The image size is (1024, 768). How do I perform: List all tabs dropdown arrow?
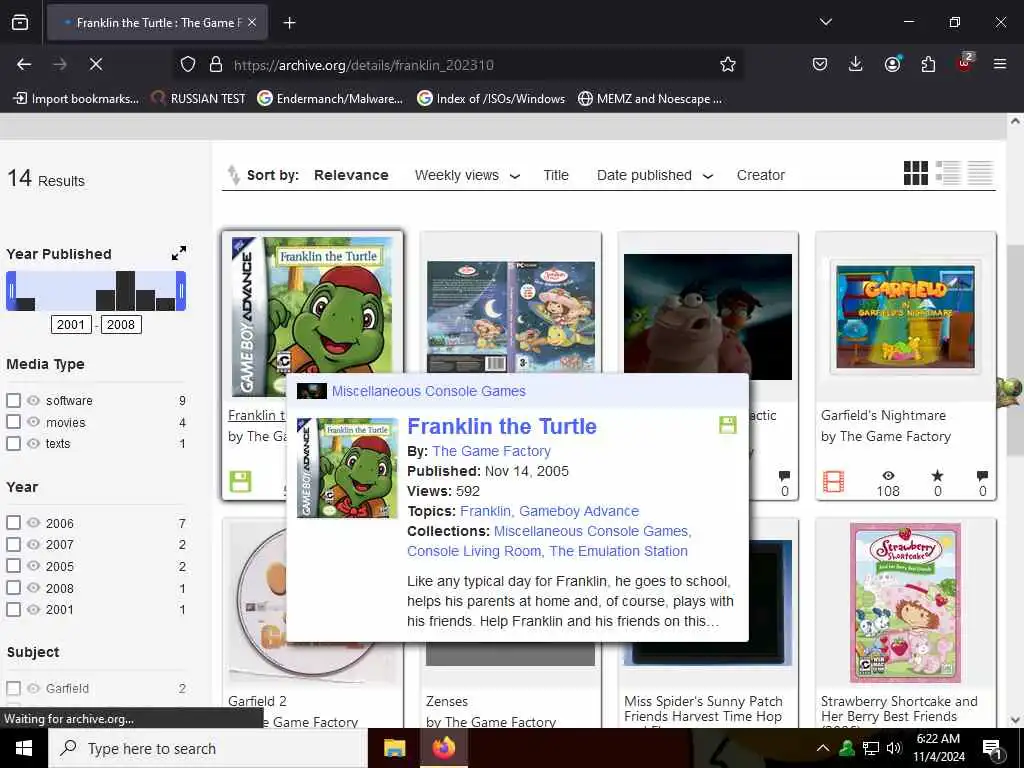click(x=825, y=22)
